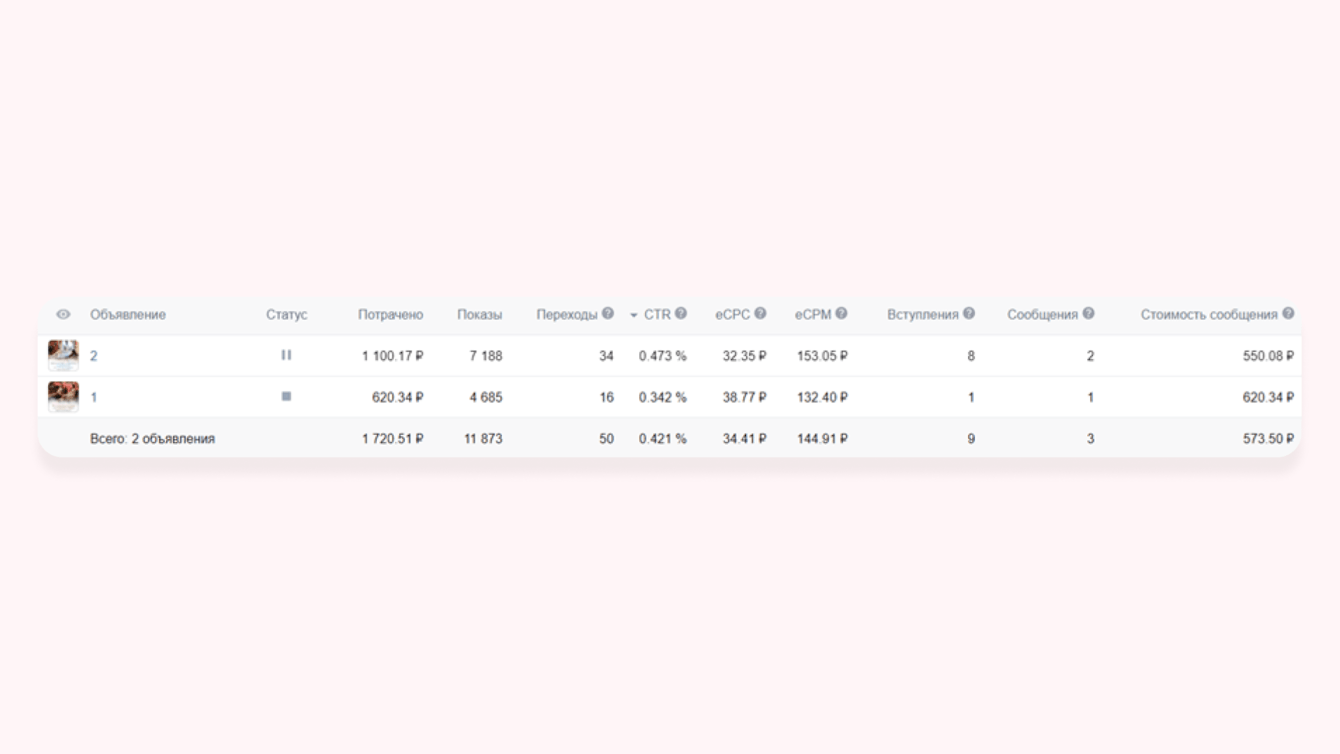The height and width of the screenshot is (754, 1340).
Task: Select the eCPM value 153.05 ₽
Action: tap(822, 356)
